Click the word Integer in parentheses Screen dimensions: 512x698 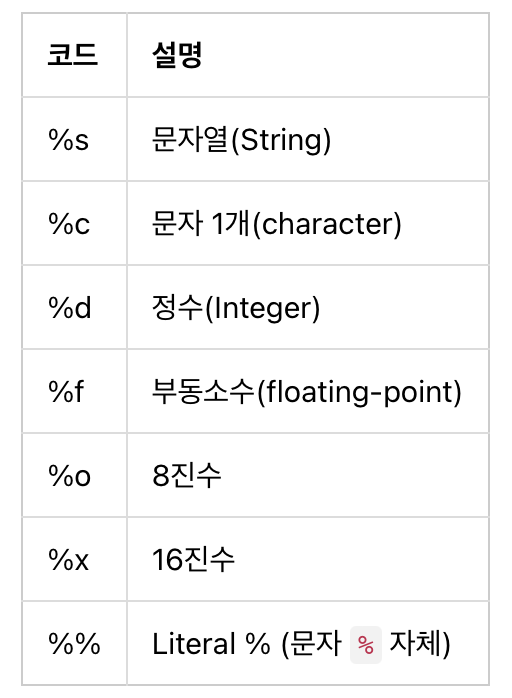(x=261, y=308)
